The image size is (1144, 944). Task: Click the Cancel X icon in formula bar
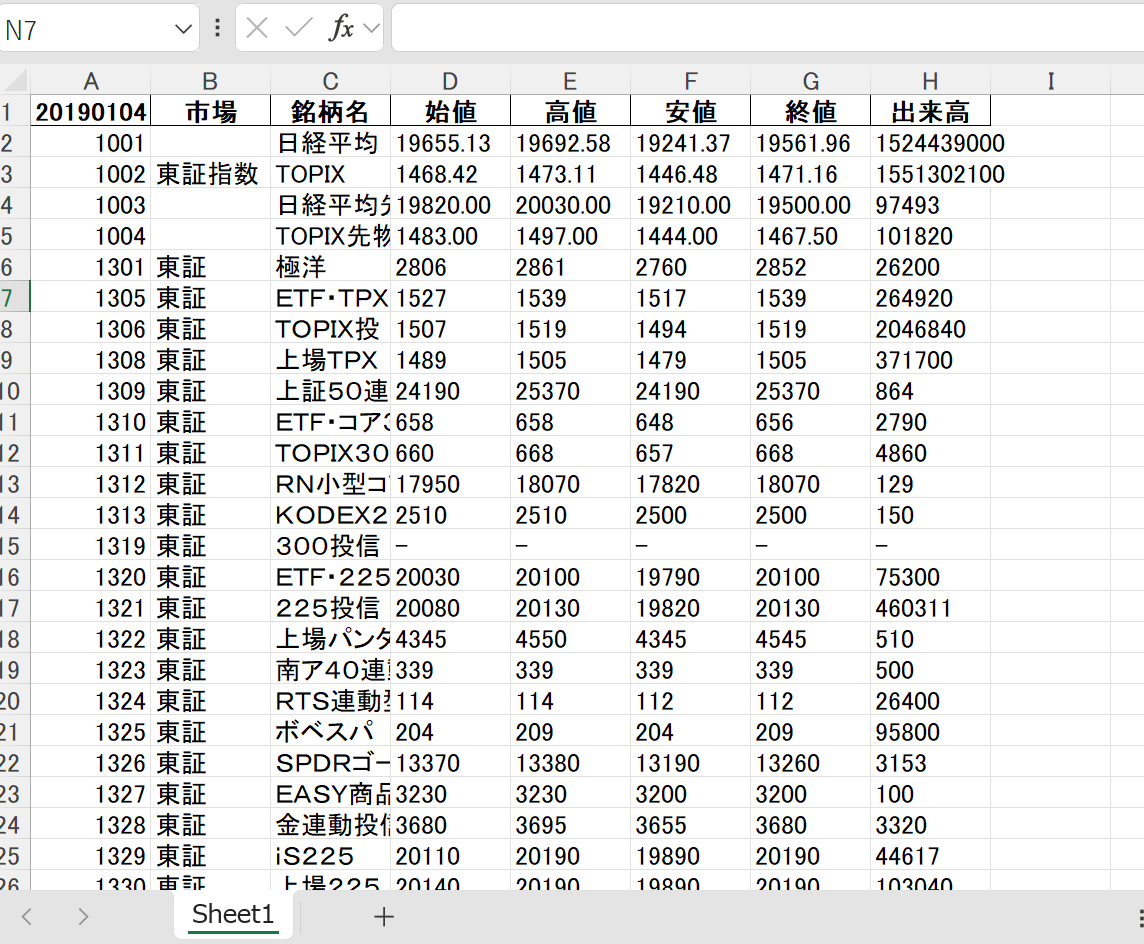[257, 28]
